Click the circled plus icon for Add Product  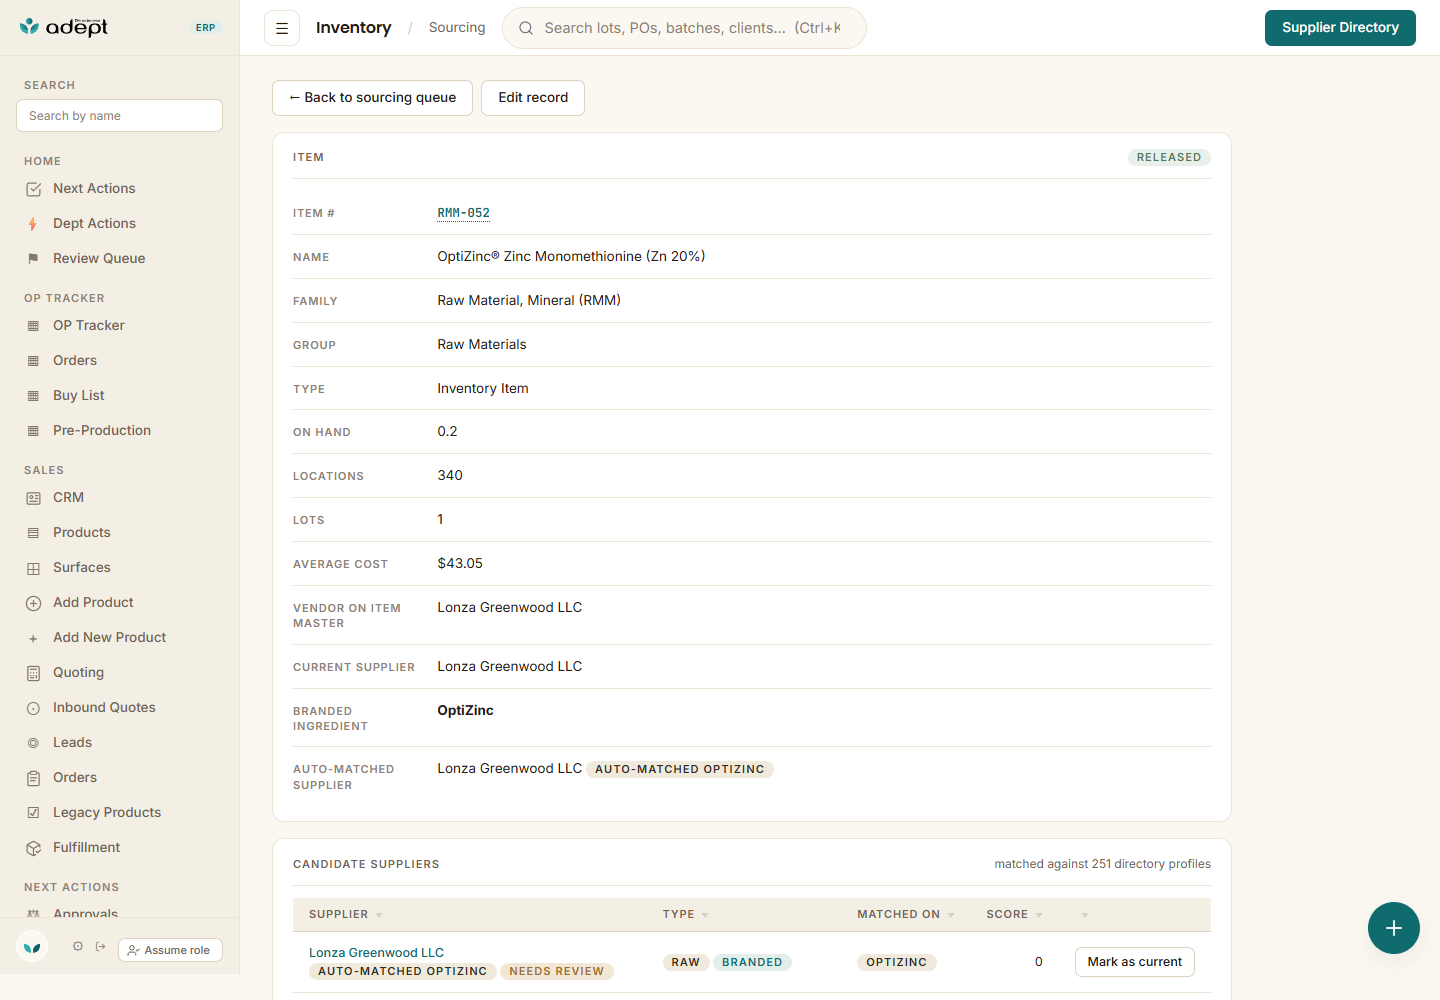33,603
